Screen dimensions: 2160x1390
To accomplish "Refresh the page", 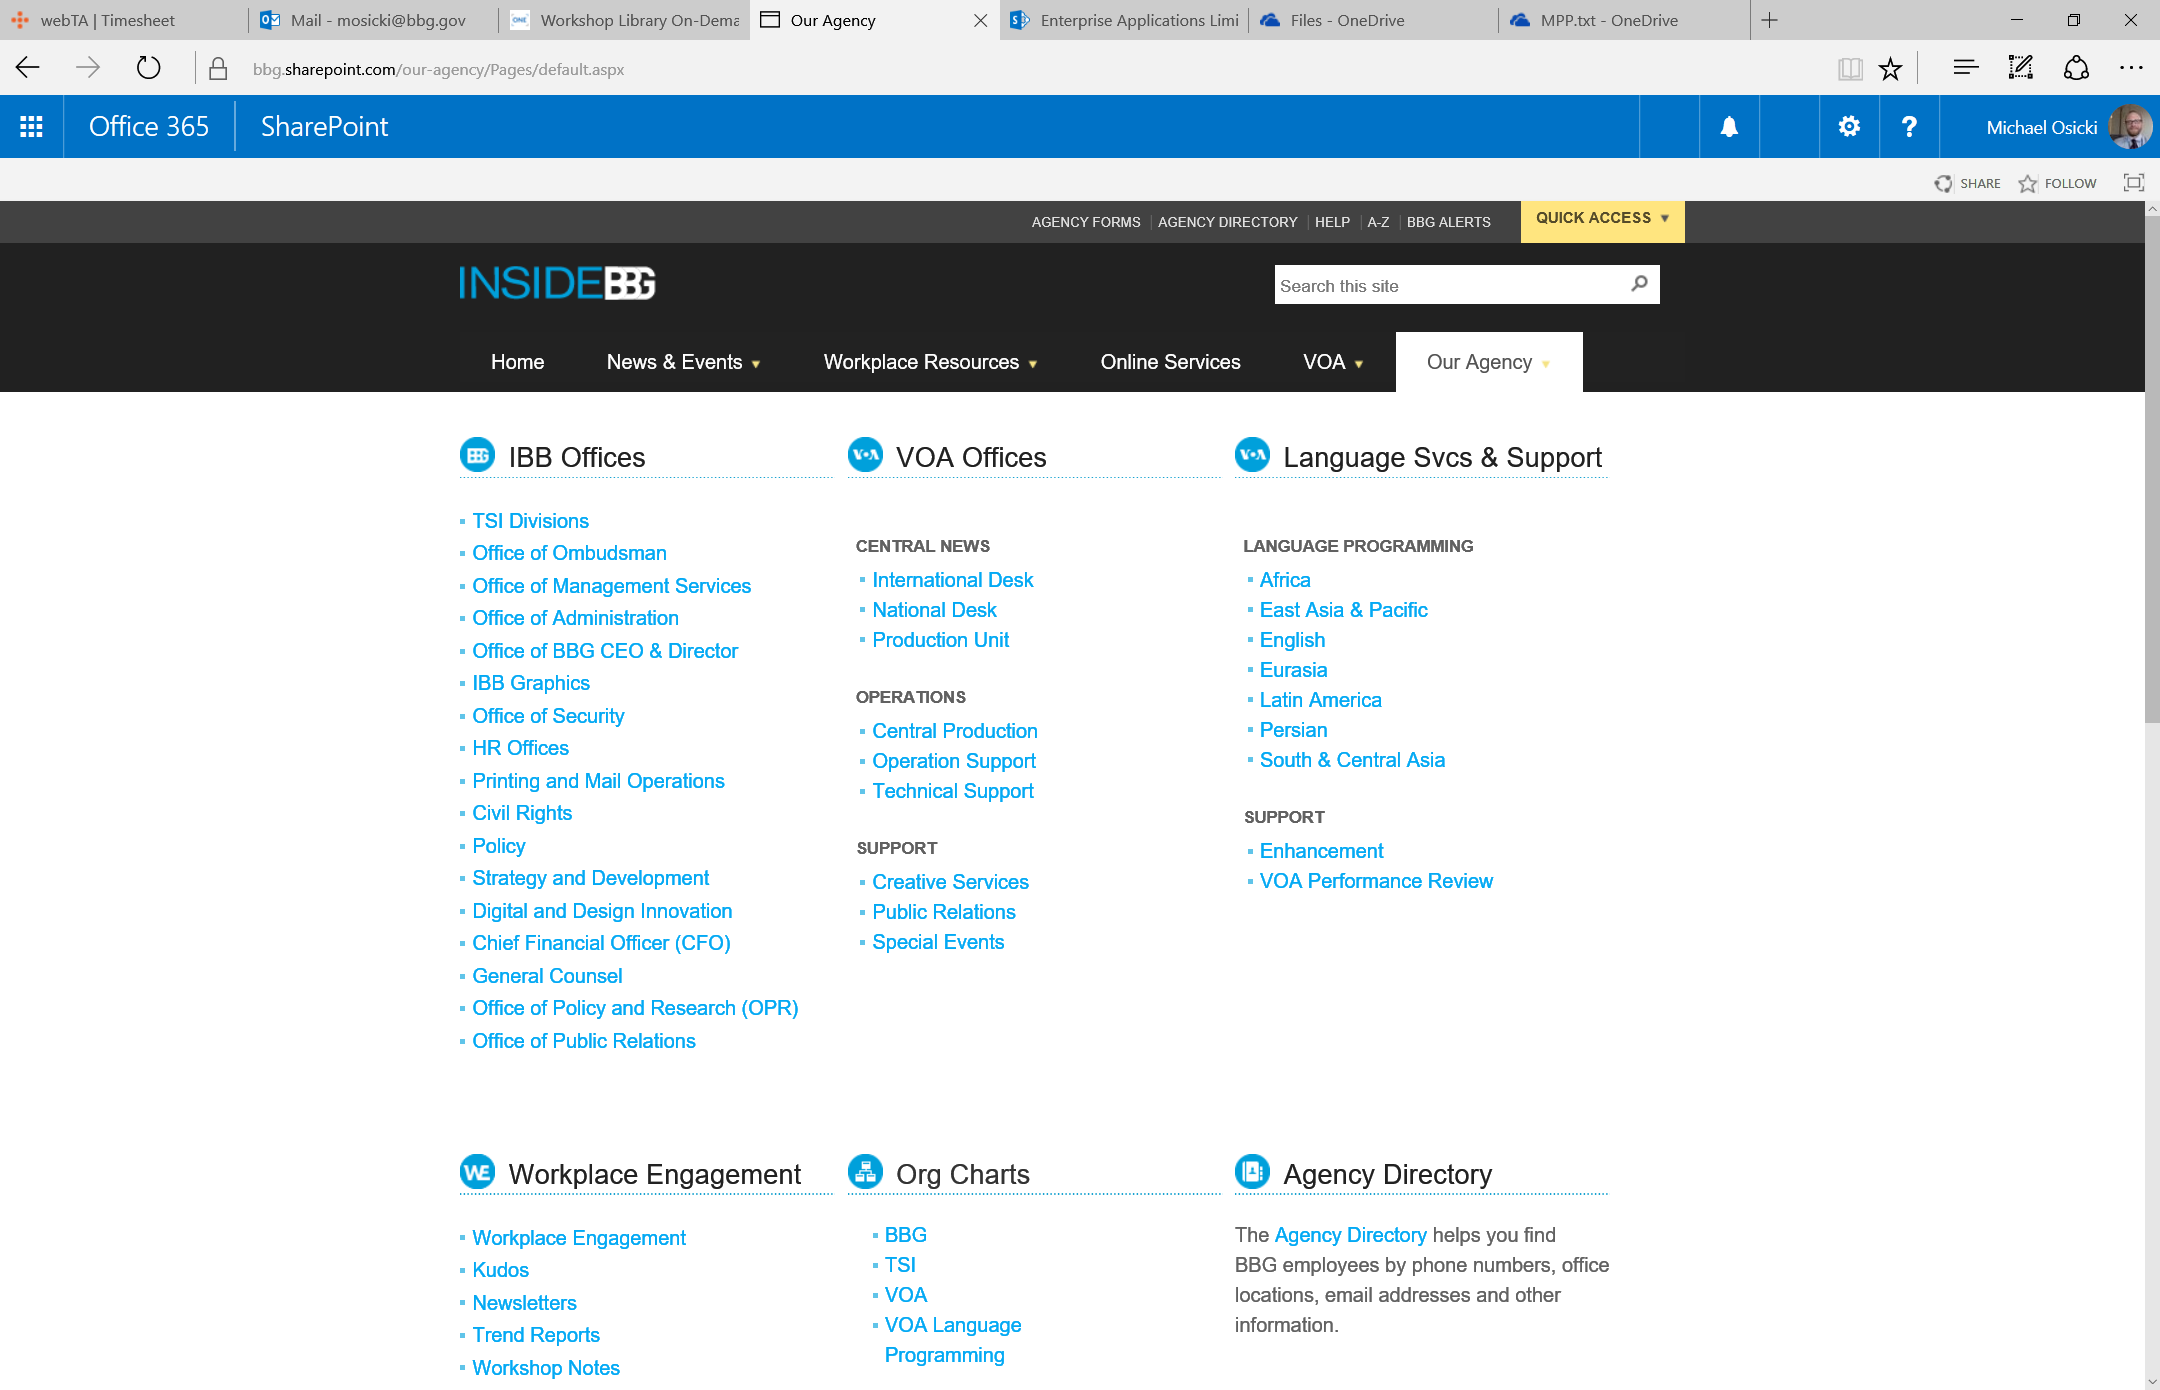I will coord(148,68).
